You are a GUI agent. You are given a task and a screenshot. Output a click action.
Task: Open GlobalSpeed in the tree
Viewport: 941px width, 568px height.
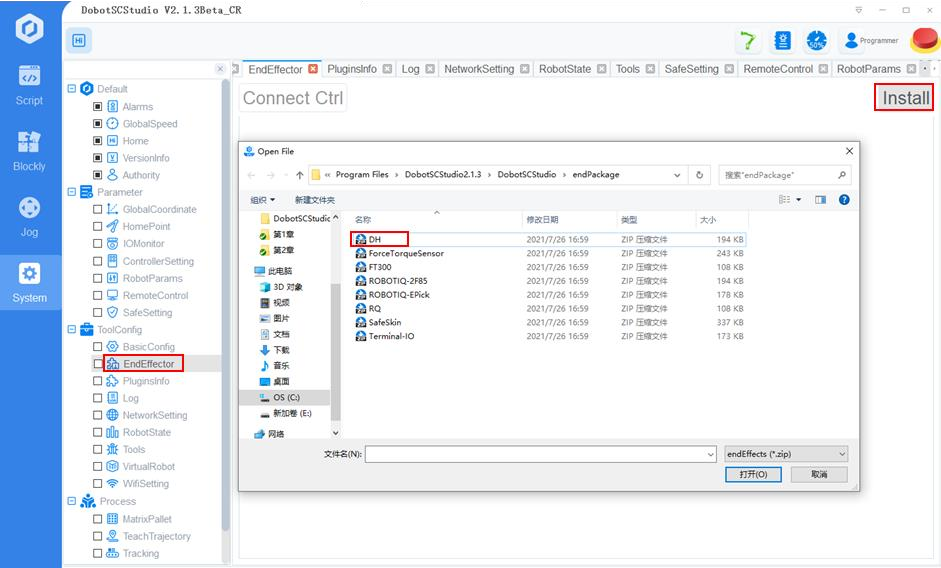tap(150, 124)
